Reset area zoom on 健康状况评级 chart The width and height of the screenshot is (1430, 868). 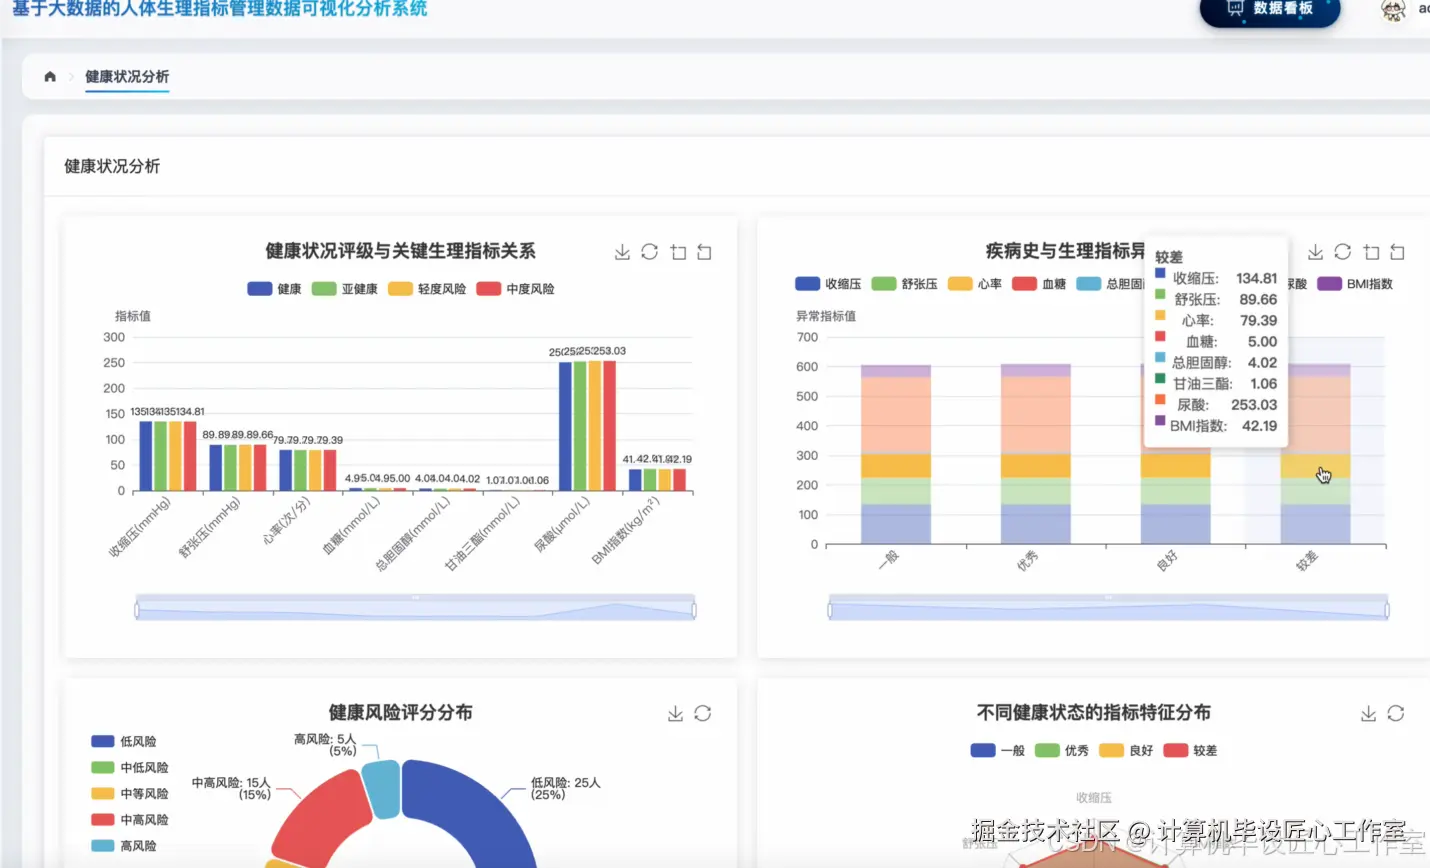[x=704, y=252]
